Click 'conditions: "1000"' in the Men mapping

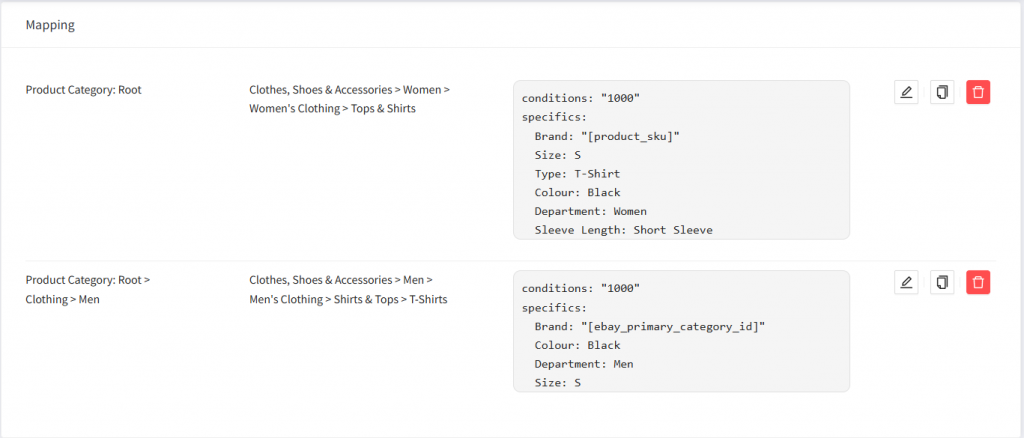(580, 288)
